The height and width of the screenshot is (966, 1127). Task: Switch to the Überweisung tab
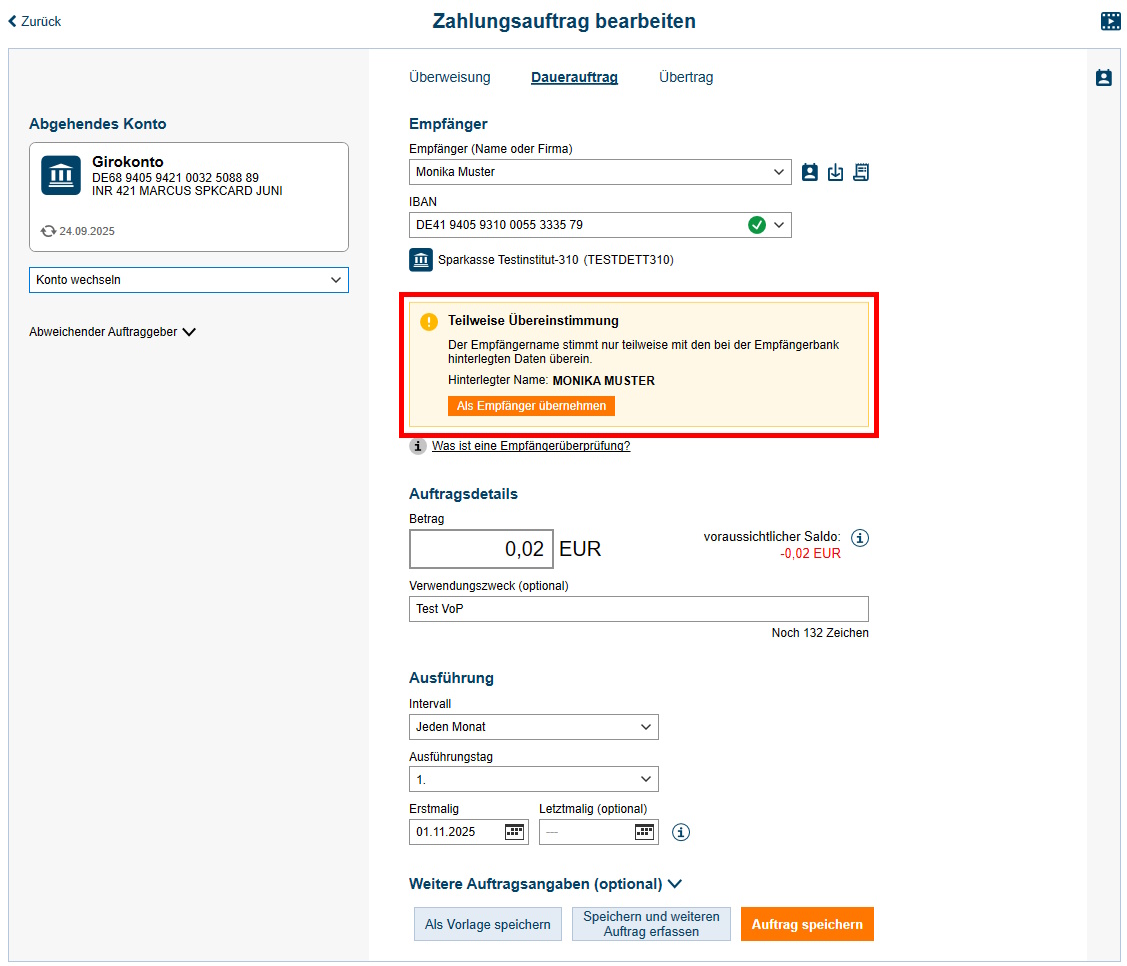coord(450,77)
